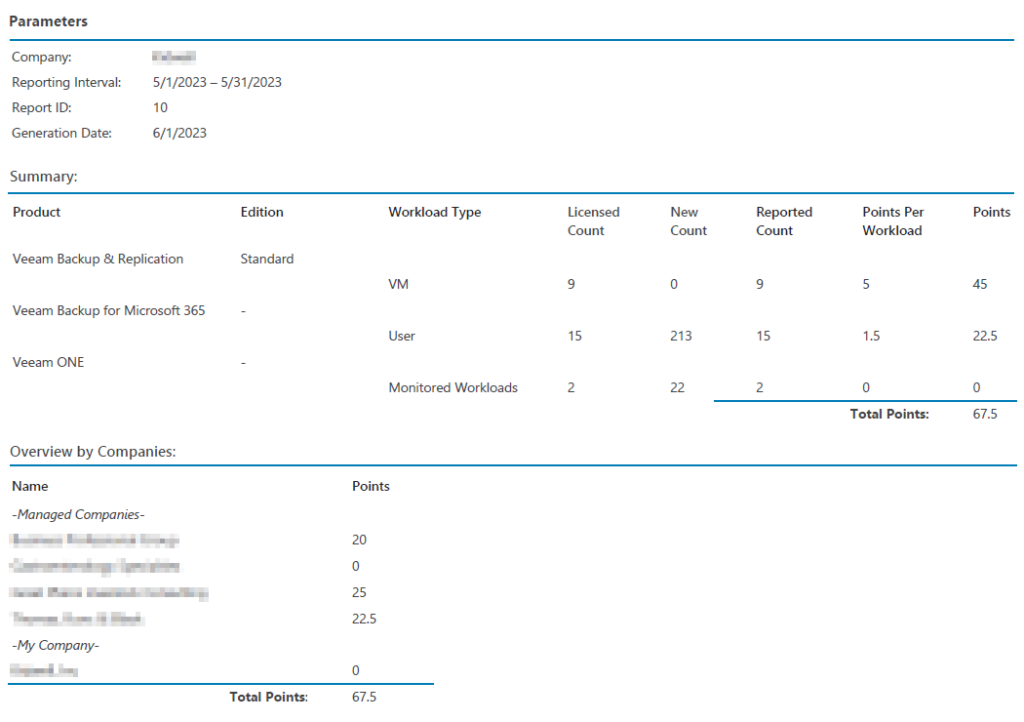Select the generation date "6/1/2023"
The width and height of the screenshot is (1024, 722).
pyautogui.click(x=180, y=133)
